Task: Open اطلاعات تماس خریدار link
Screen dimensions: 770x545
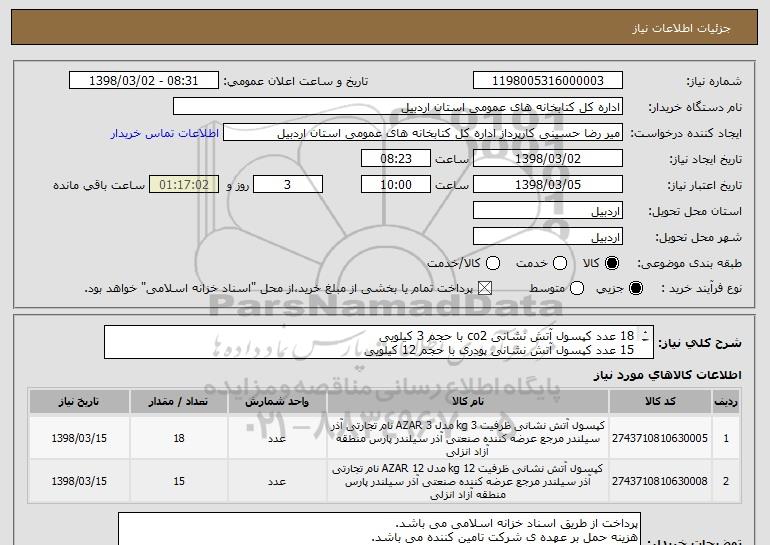Action: [x=165, y=134]
